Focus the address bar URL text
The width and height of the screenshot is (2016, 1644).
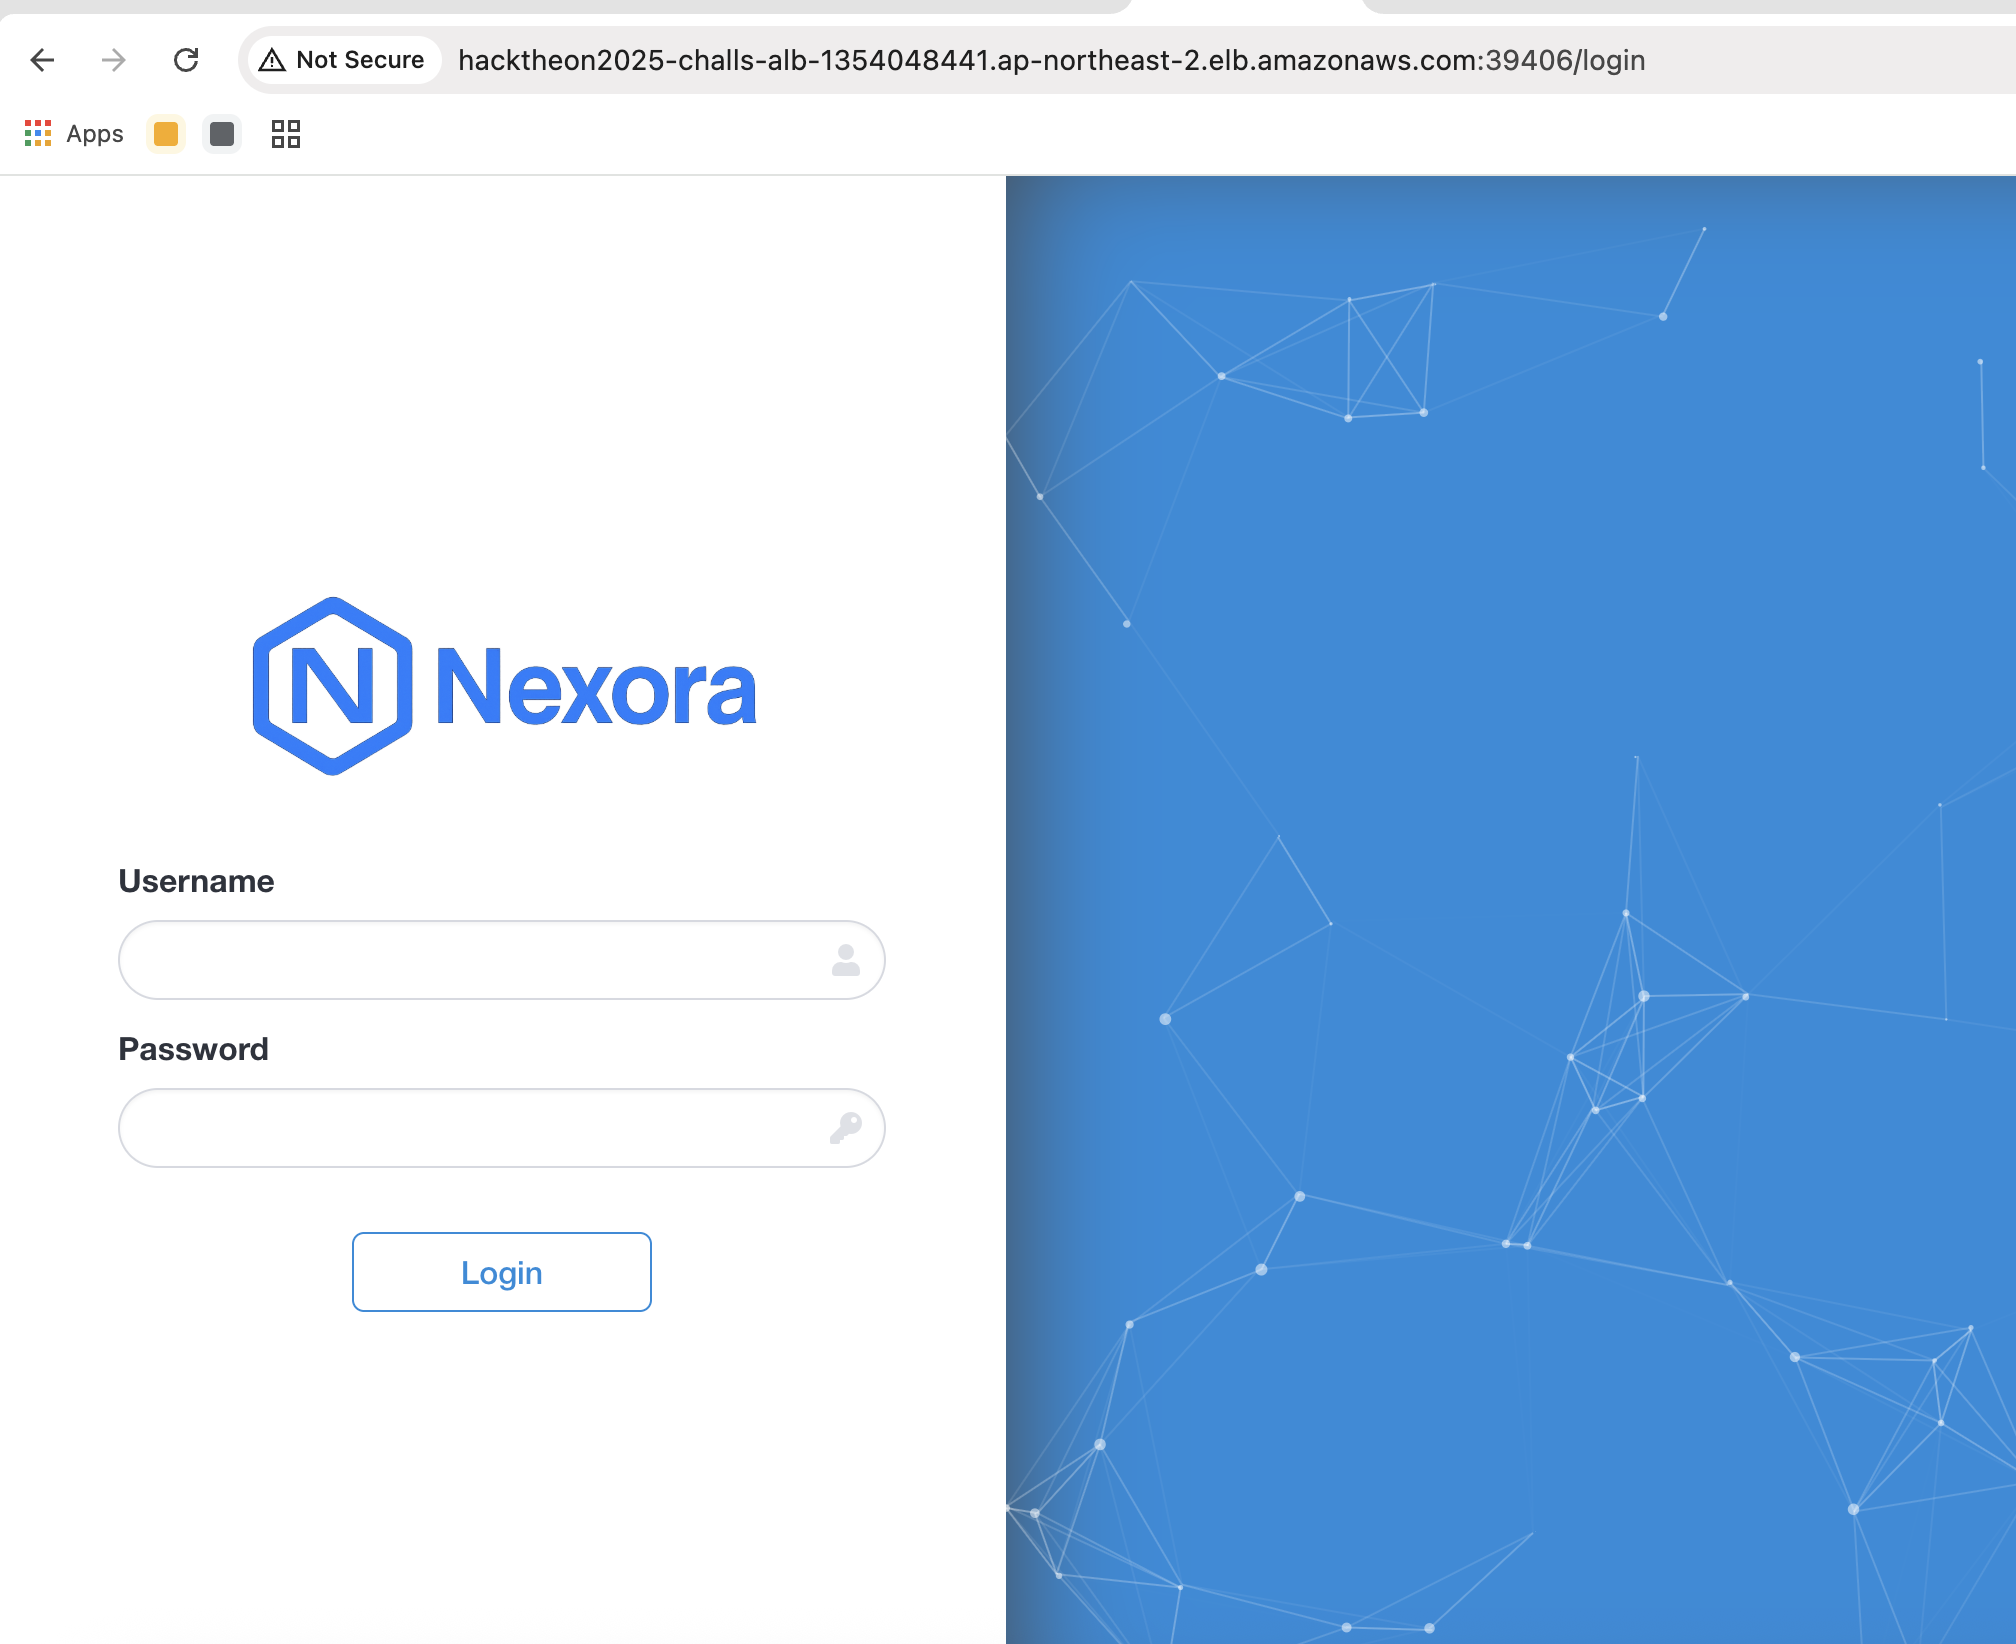tap(1051, 60)
